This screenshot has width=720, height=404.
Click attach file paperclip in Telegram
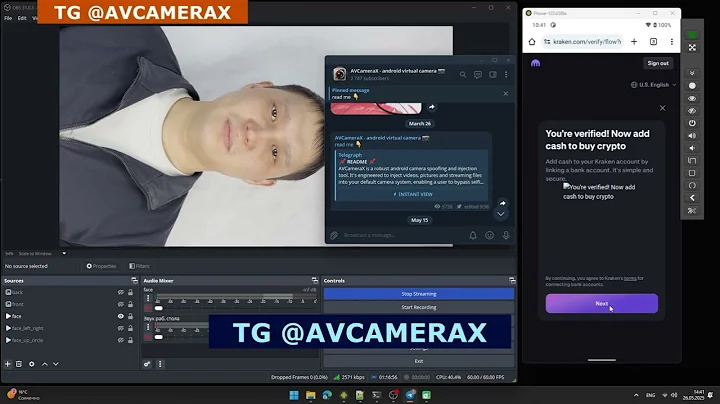pyautogui.click(x=334, y=236)
